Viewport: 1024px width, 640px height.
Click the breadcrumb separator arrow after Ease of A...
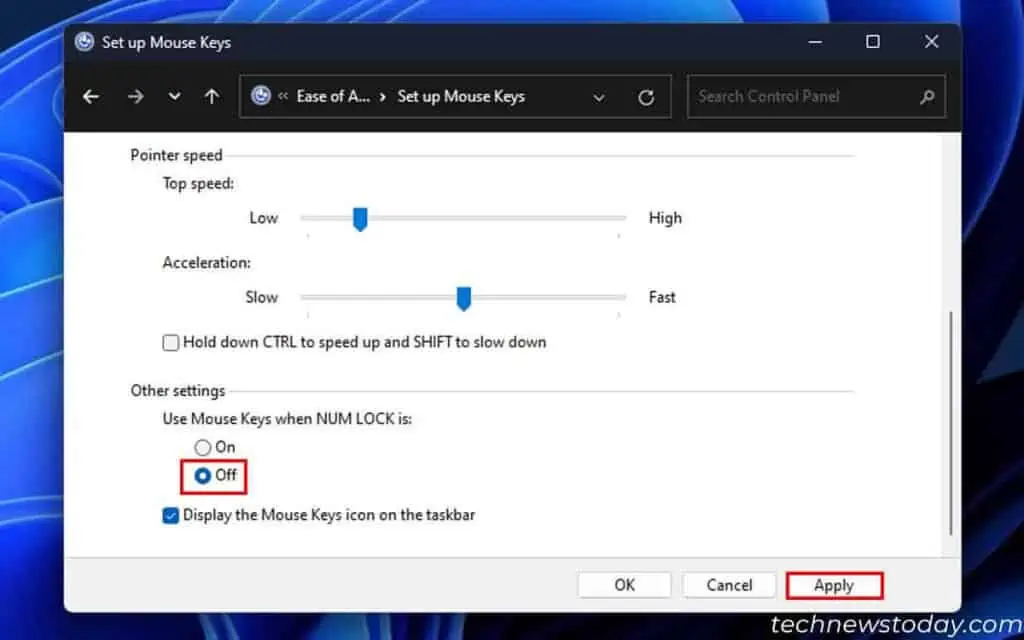coord(383,97)
